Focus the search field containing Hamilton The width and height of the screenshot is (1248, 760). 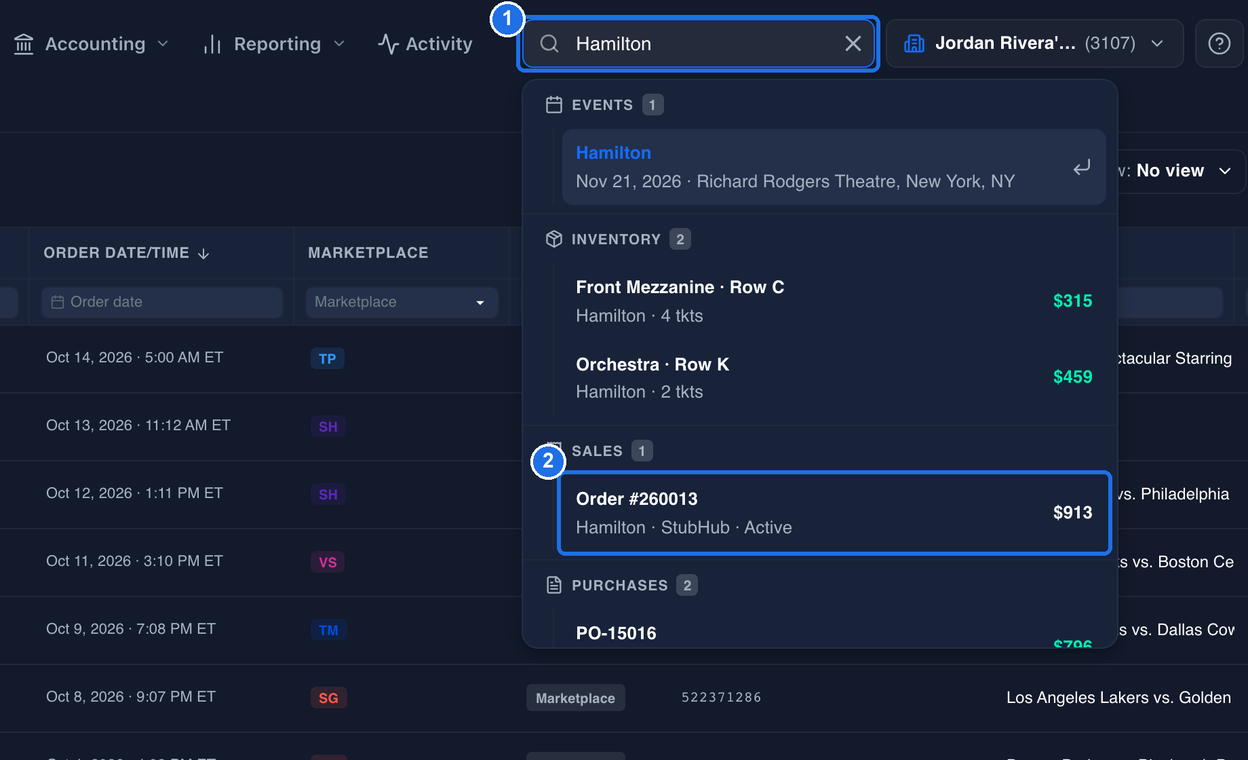(x=698, y=44)
